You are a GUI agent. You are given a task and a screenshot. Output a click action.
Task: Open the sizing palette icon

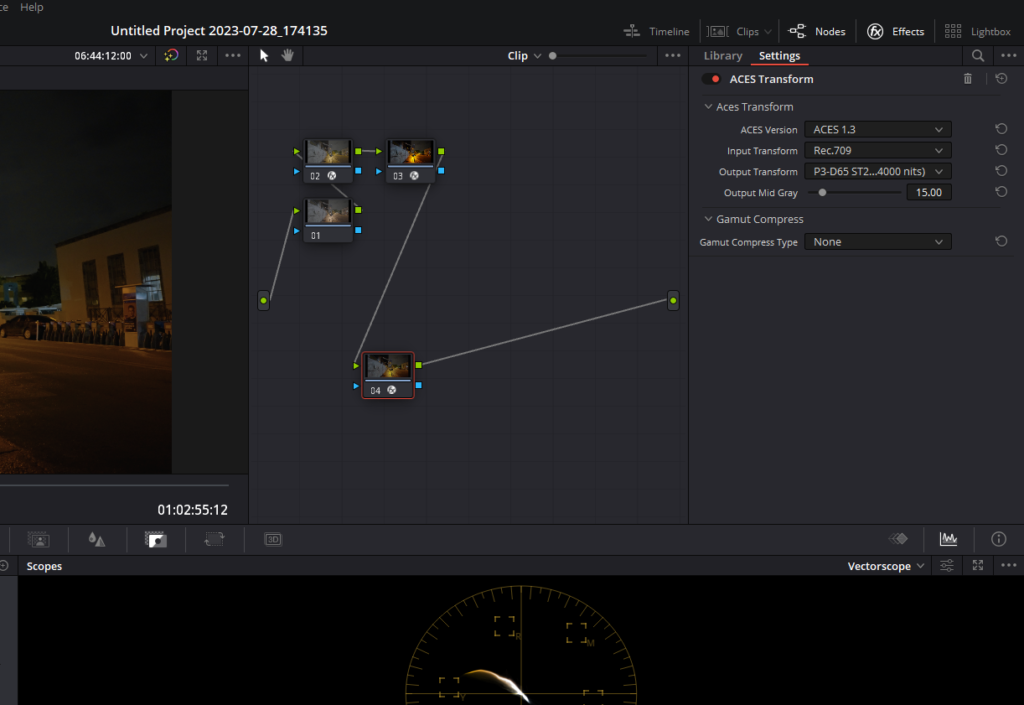pos(214,539)
